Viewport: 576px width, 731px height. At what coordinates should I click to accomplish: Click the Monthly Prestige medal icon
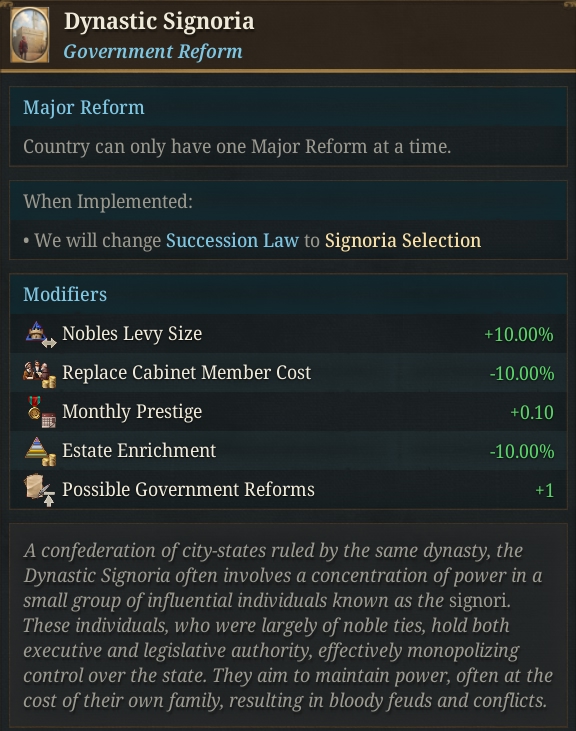(41, 412)
